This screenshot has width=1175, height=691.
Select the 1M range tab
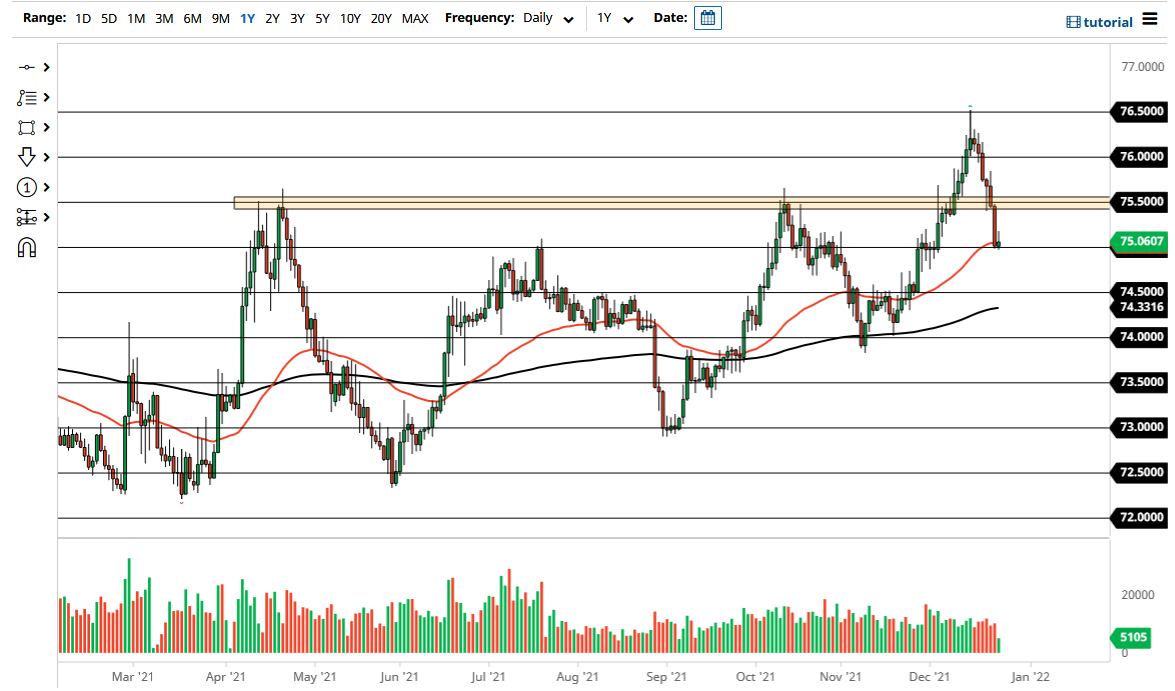[136, 18]
